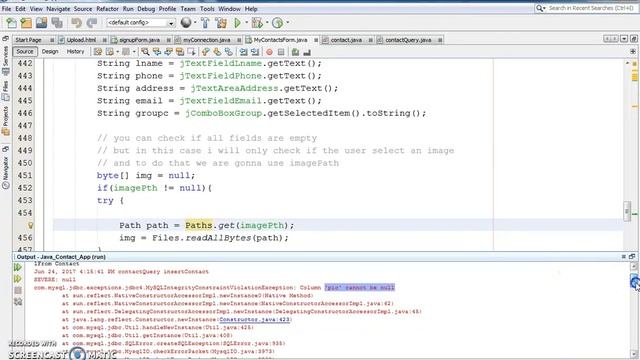
Task: Open the File menu
Action: [7, 9]
